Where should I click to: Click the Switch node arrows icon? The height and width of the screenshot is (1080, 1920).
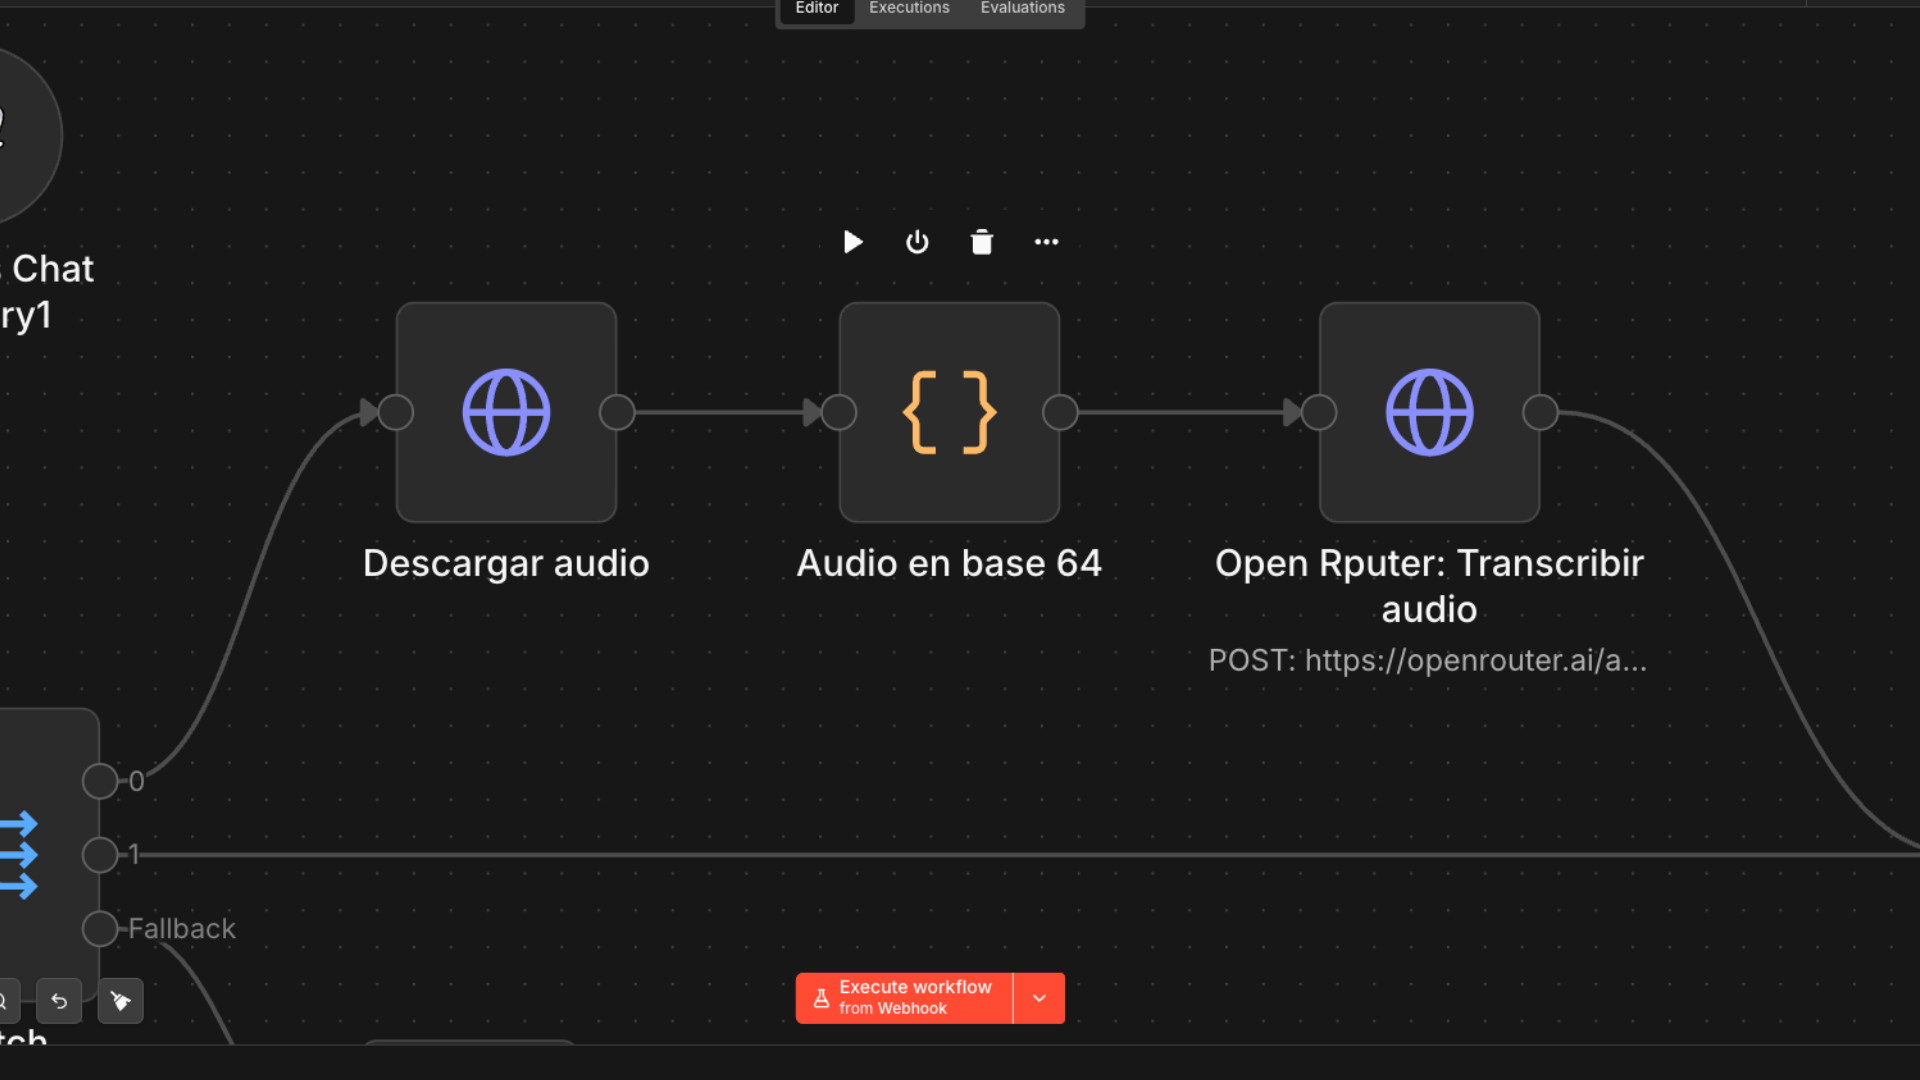click(x=18, y=855)
